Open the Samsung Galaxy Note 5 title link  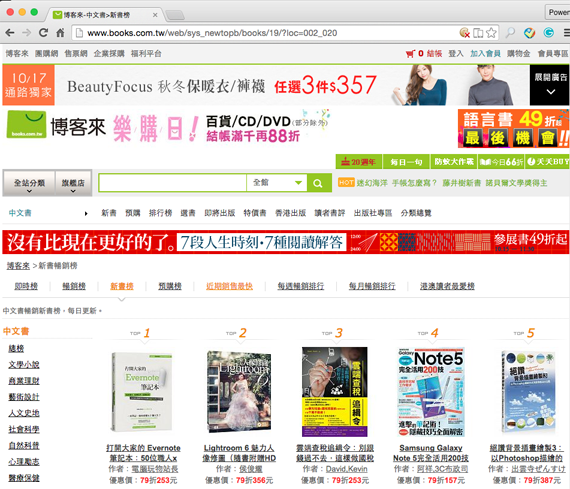click(x=431, y=453)
